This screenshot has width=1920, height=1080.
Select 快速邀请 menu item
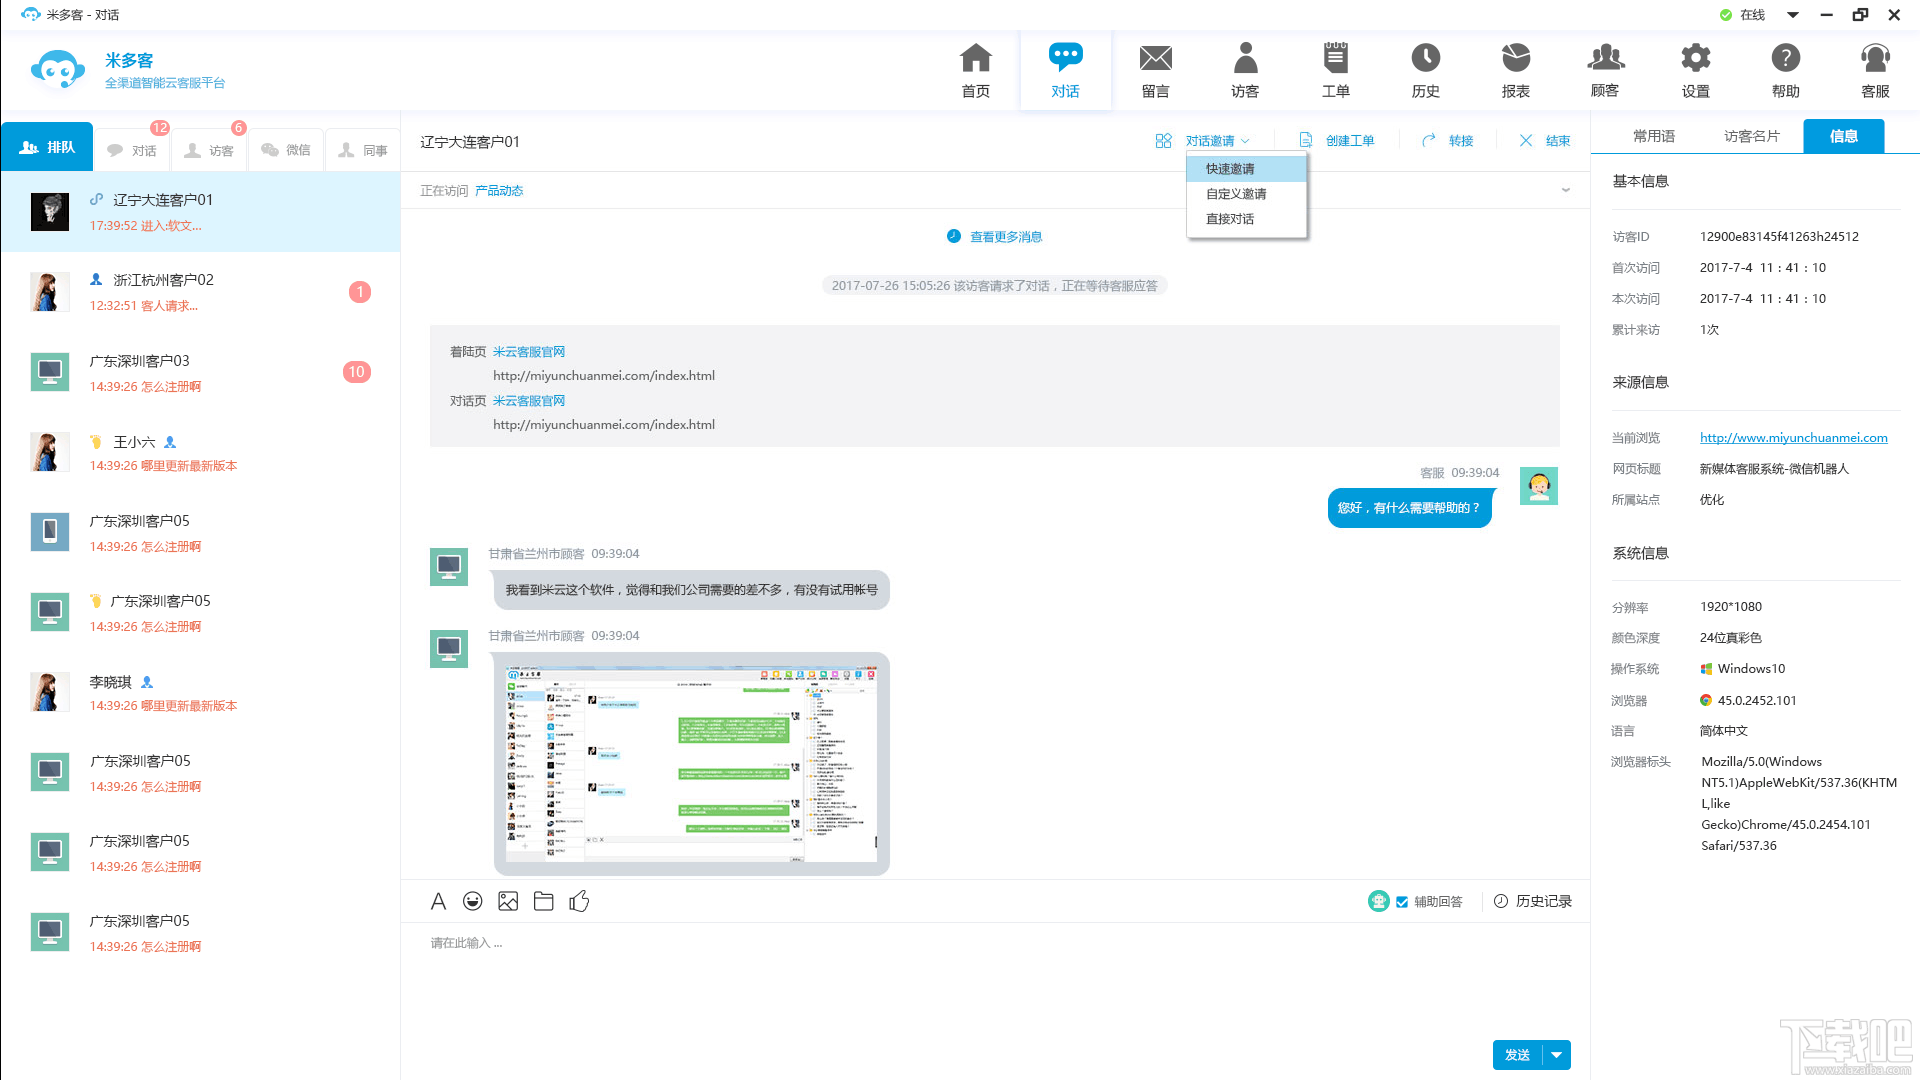pos(1230,169)
